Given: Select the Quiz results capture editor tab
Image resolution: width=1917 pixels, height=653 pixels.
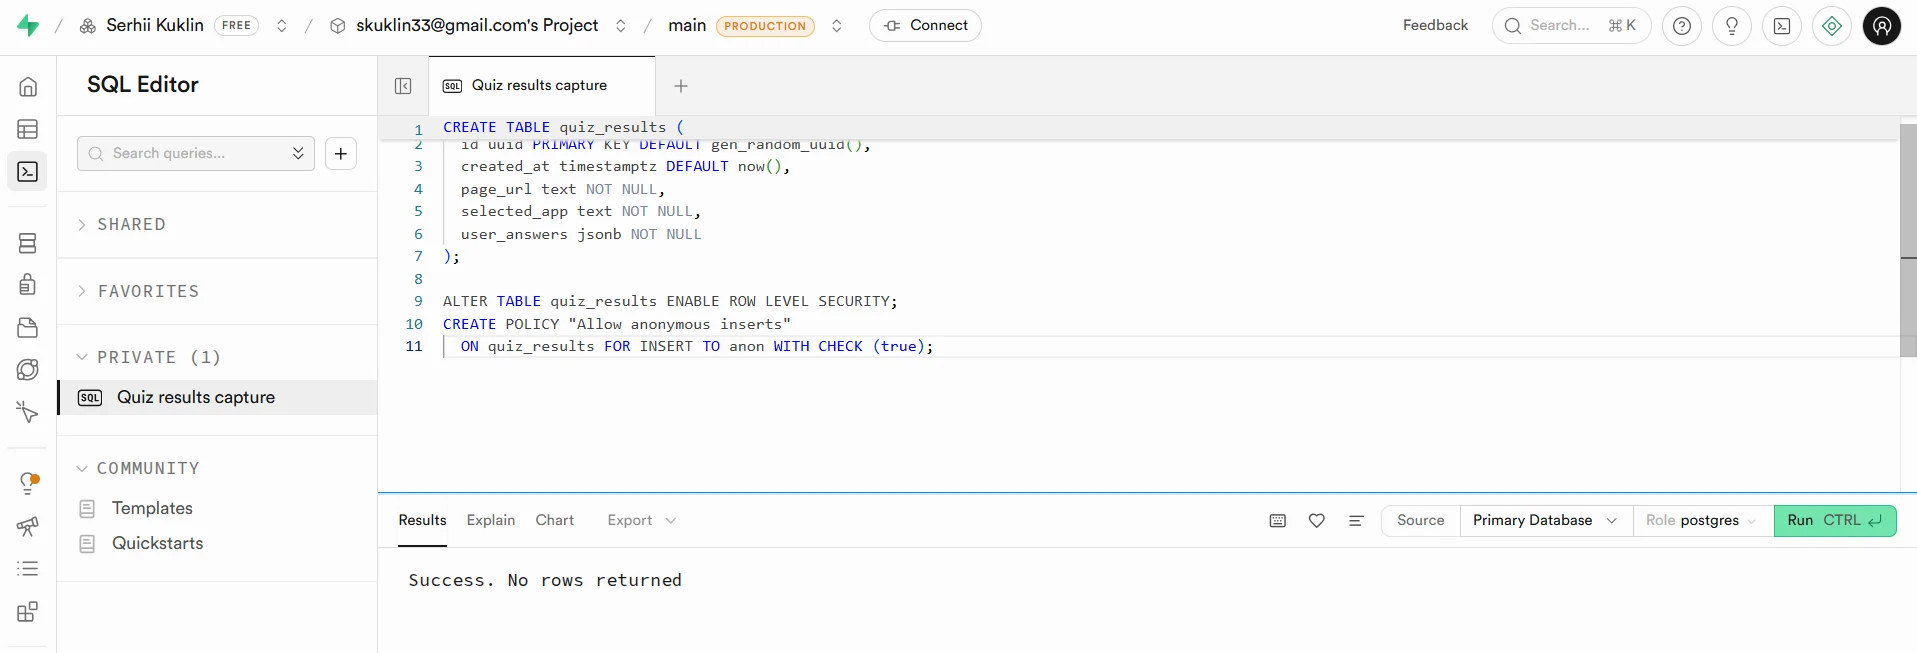Looking at the screenshot, I should [x=541, y=86].
